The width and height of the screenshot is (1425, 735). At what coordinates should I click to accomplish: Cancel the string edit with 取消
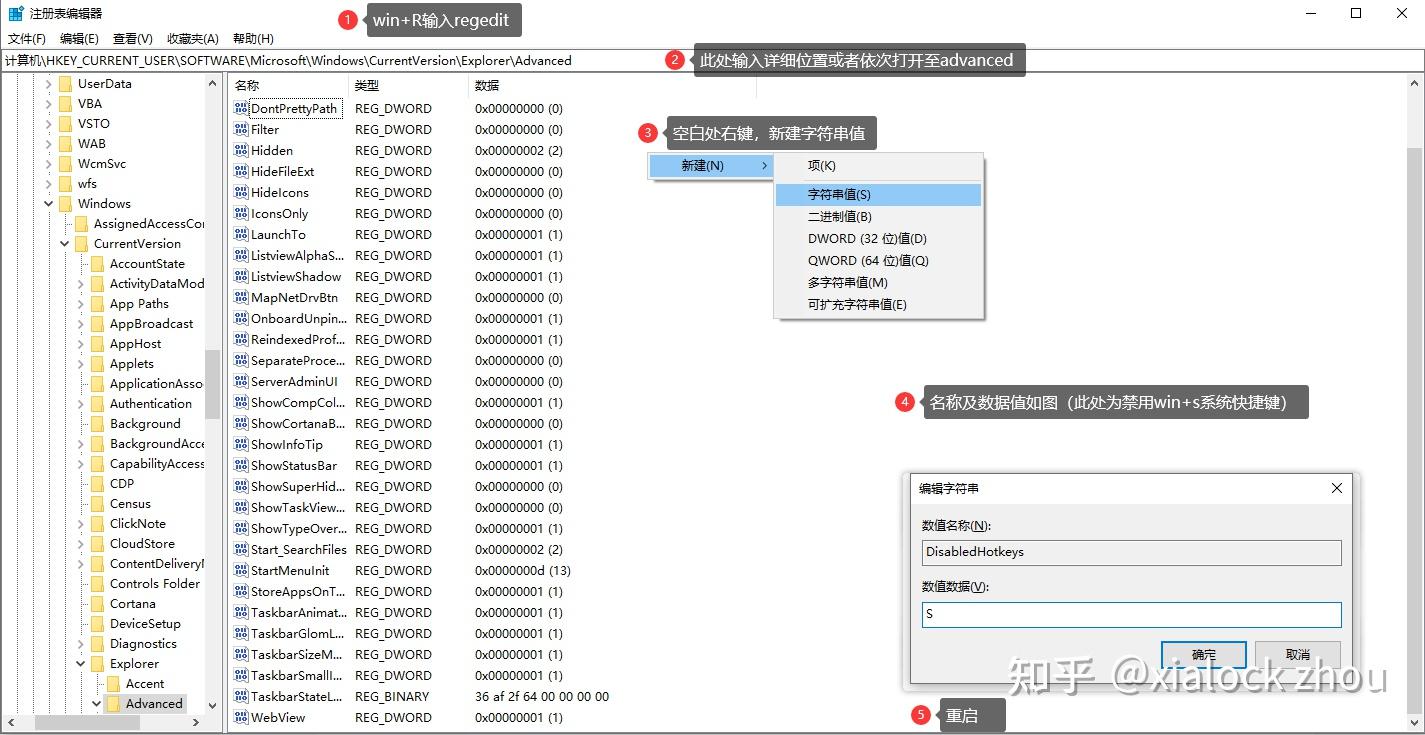1298,655
